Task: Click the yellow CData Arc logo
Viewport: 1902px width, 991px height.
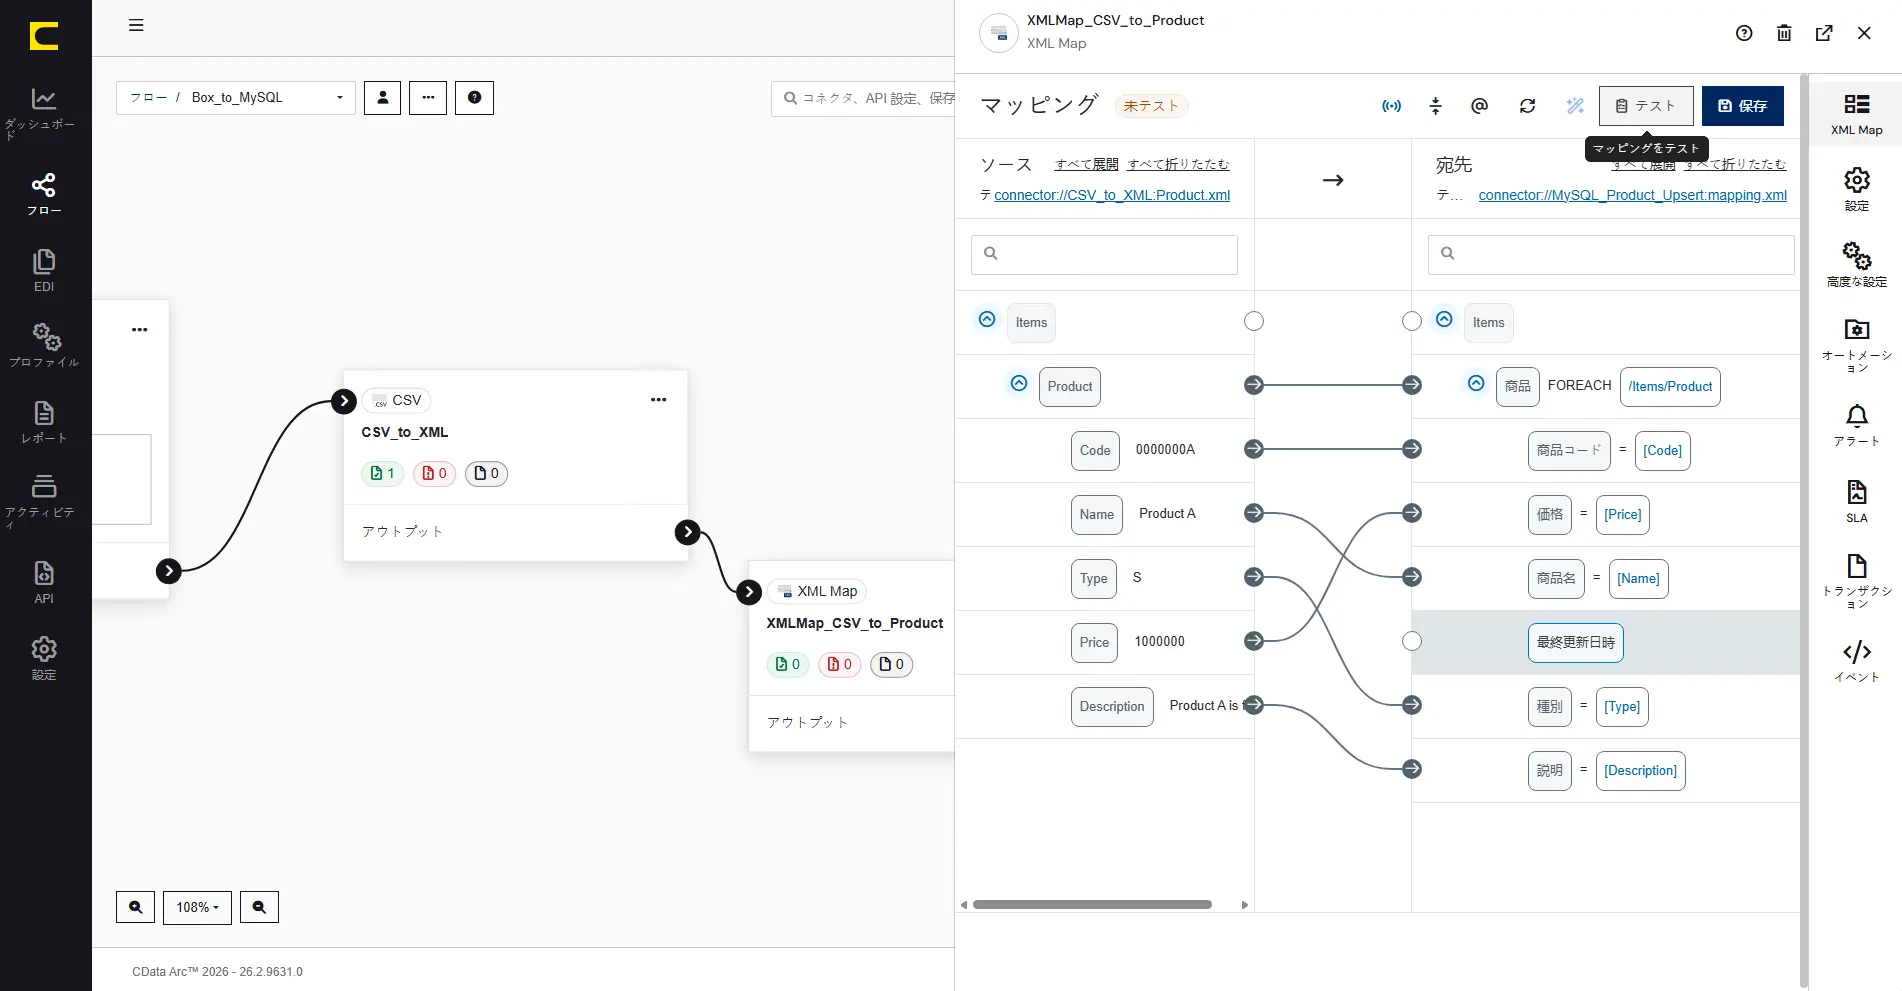Action: tap(44, 36)
